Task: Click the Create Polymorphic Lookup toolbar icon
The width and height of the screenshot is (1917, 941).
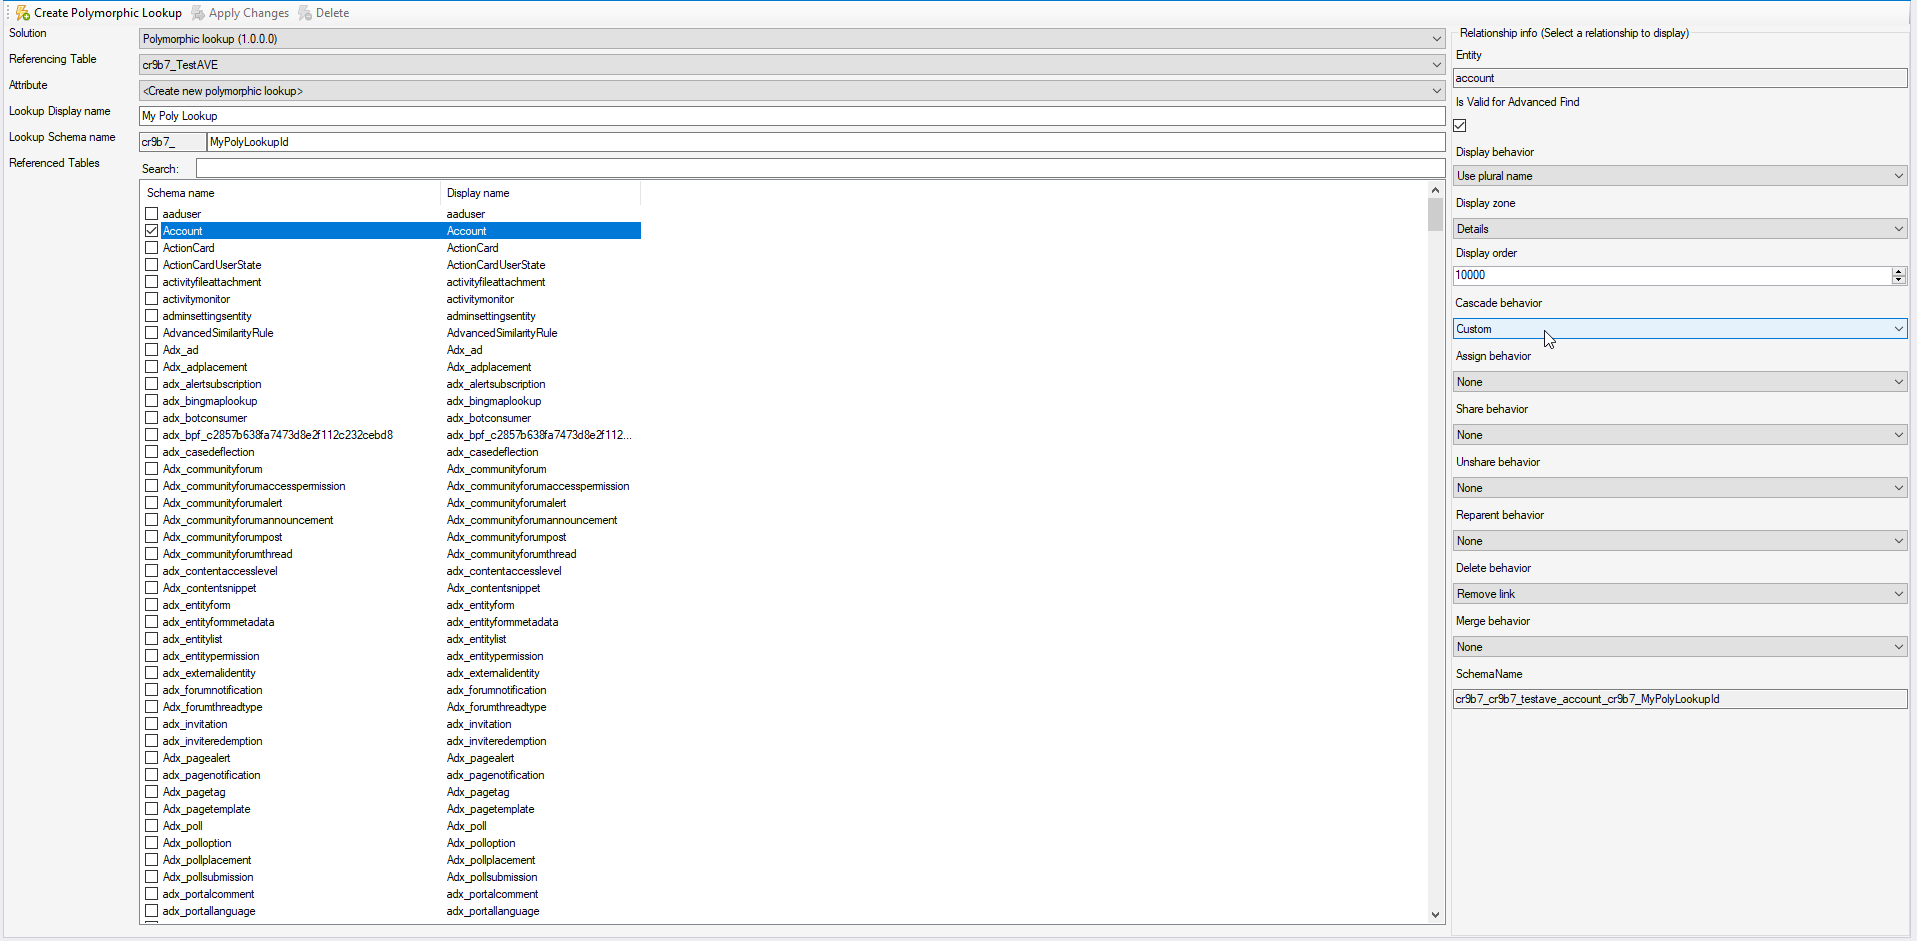Action: (x=23, y=13)
